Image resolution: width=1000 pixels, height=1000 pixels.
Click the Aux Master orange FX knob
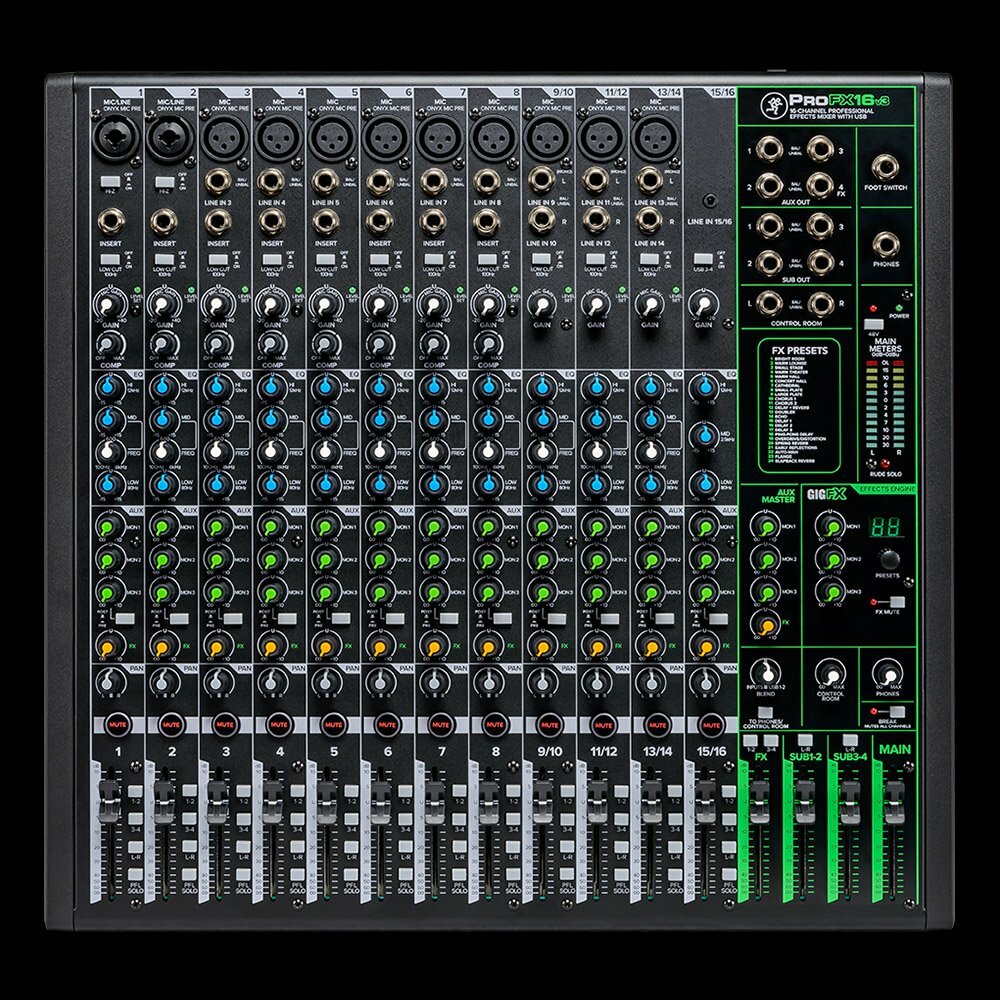[766, 624]
